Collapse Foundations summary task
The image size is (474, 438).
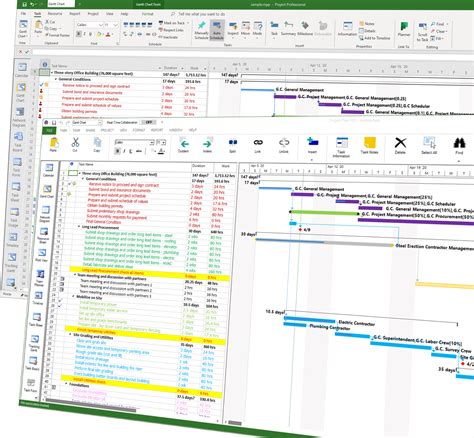[66, 384]
